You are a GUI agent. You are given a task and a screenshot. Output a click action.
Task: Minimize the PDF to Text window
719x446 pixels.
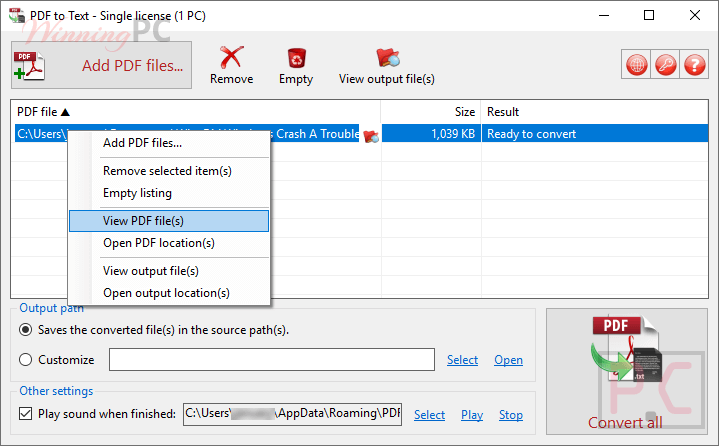[604, 16]
